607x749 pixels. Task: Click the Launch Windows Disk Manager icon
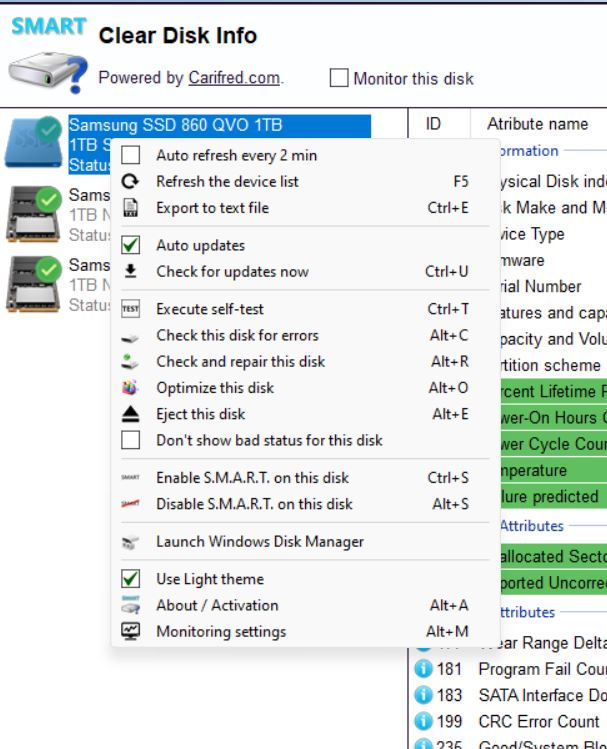(130, 542)
